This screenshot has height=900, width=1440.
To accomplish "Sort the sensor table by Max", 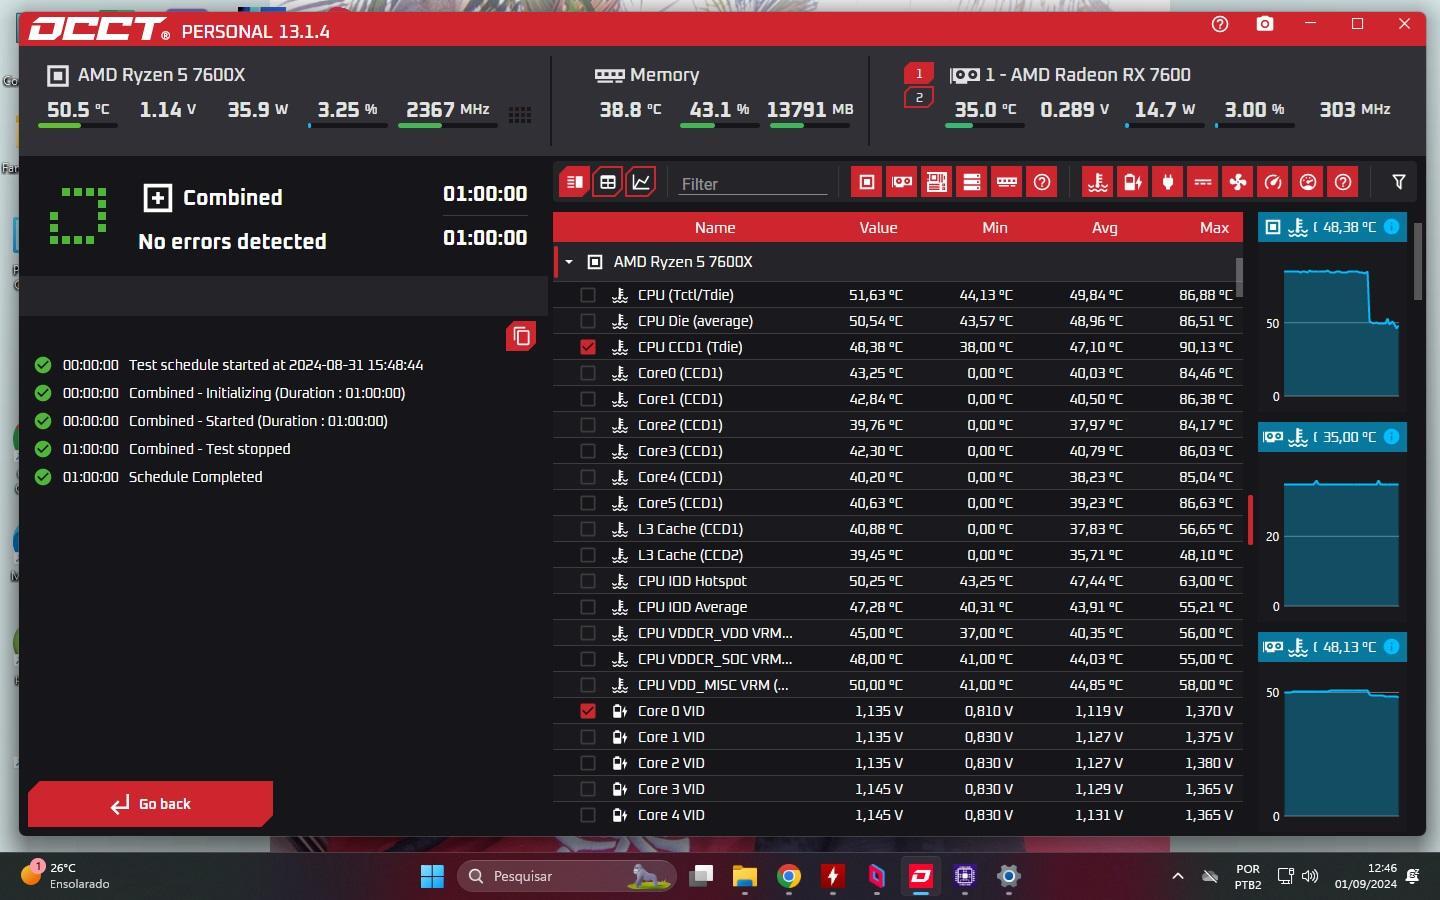I will [1214, 228].
